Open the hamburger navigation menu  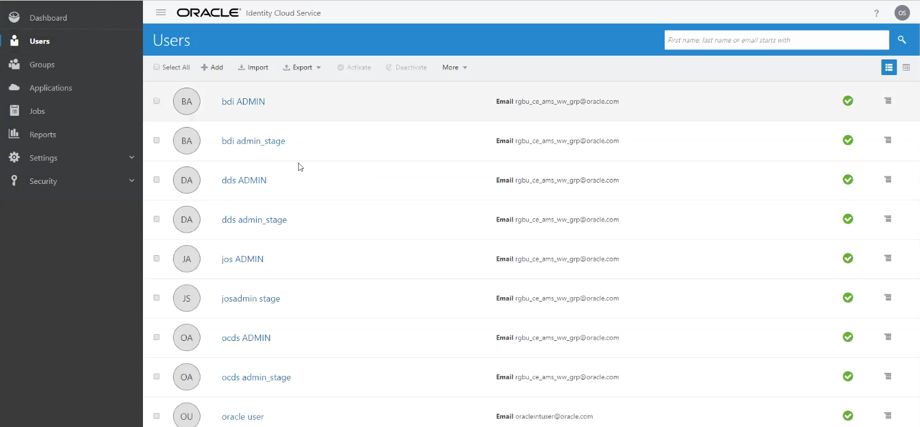(161, 12)
